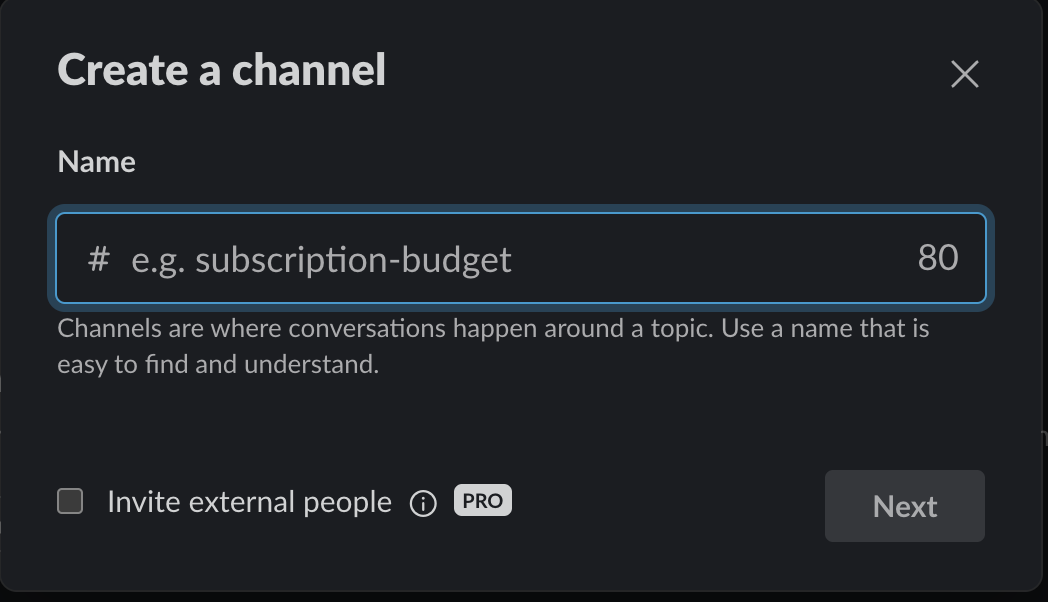Screen dimensions: 1048x602
Task: Click the Next button
Action: pos(904,506)
